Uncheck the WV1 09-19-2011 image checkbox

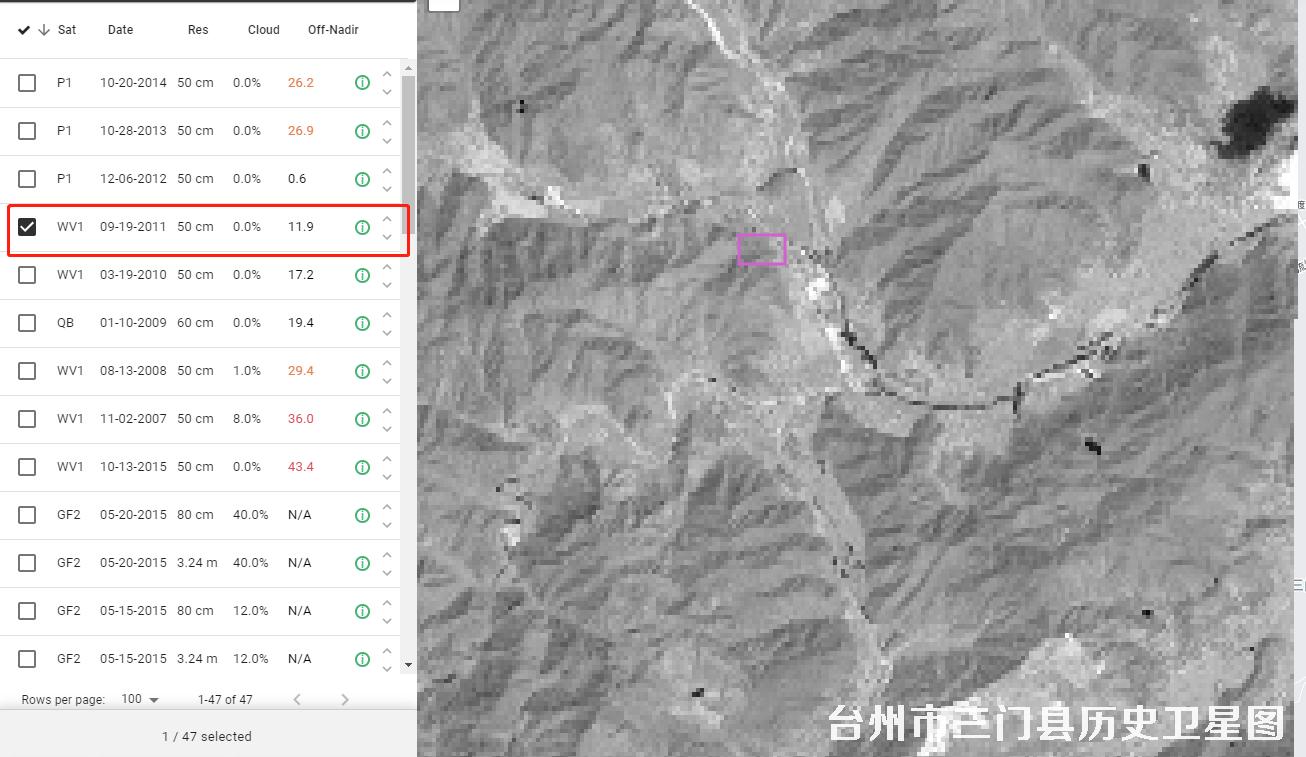tap(27, 227)
